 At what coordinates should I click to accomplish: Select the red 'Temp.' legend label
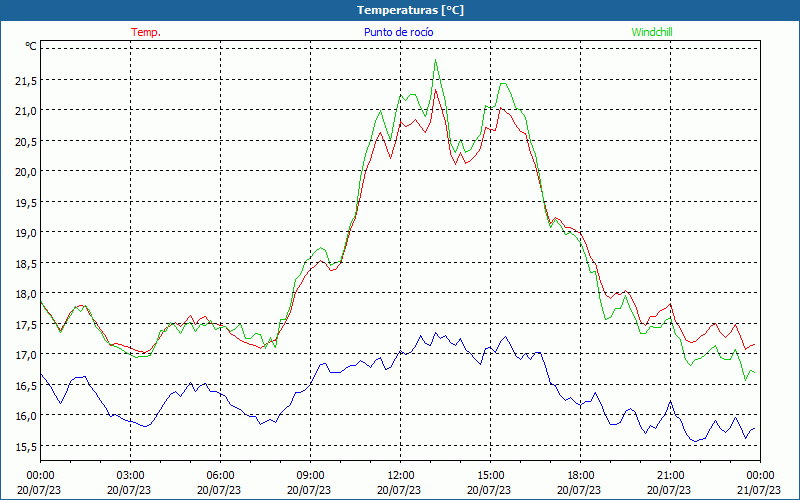(146, 32)
